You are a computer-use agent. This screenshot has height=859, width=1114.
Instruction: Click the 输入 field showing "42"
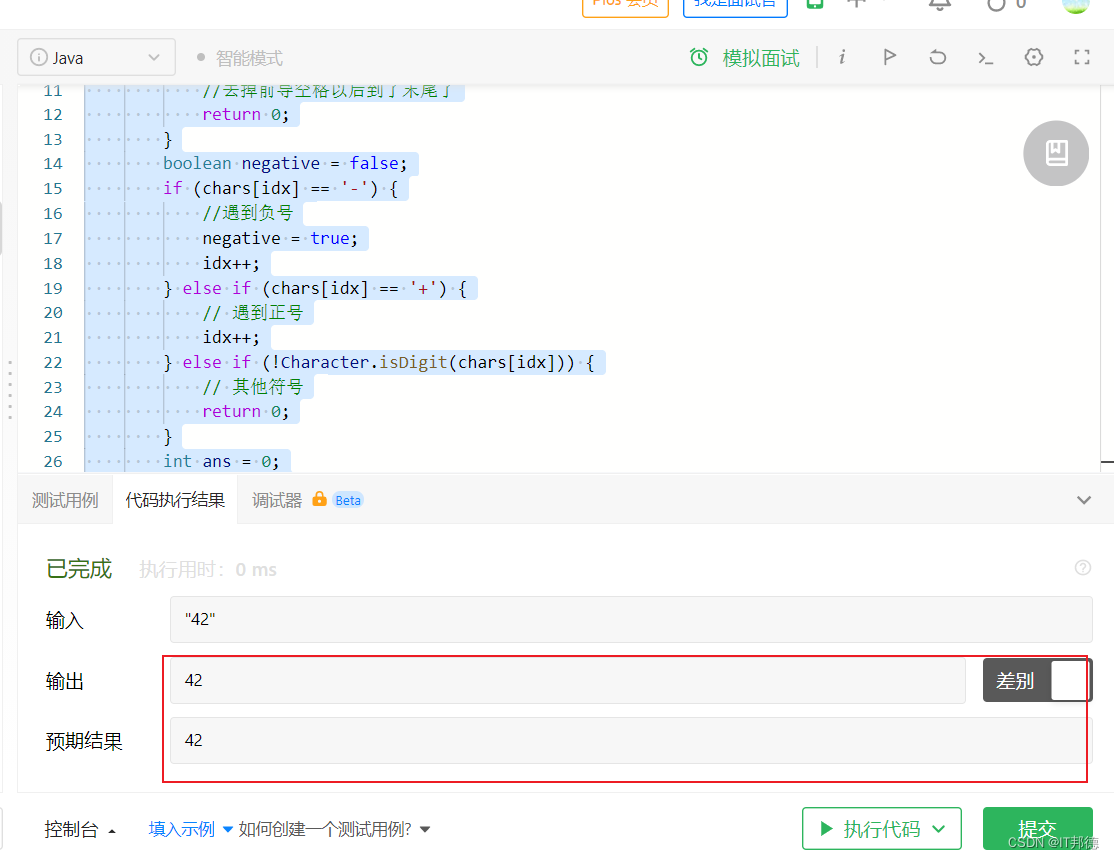coord(631,620)
